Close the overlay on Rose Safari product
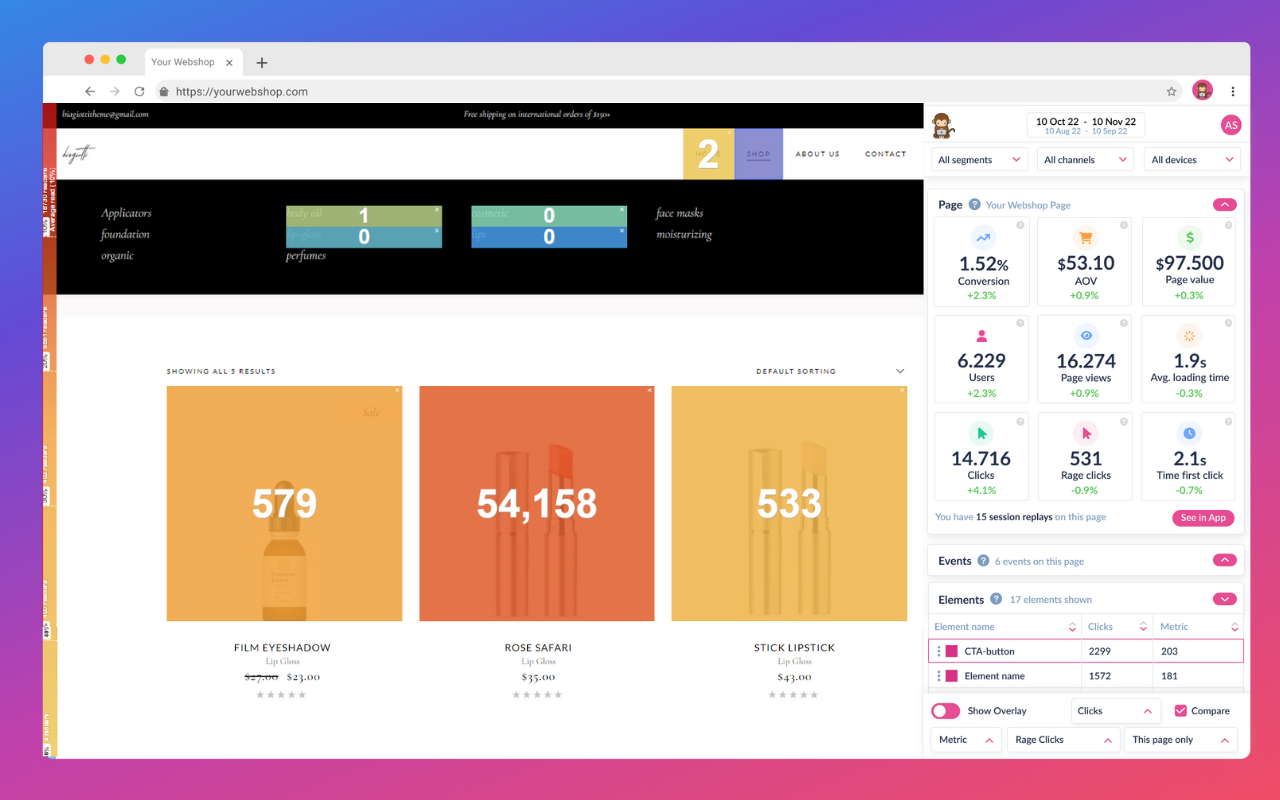 pos(650,390)
